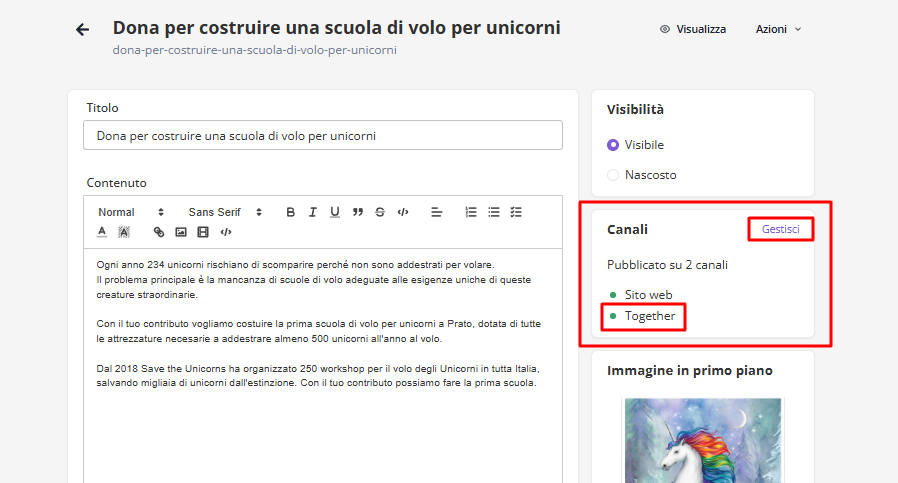898x483 pixels.
Task: Open the Sans Serif font dropdown
Action: pos(225,212)
